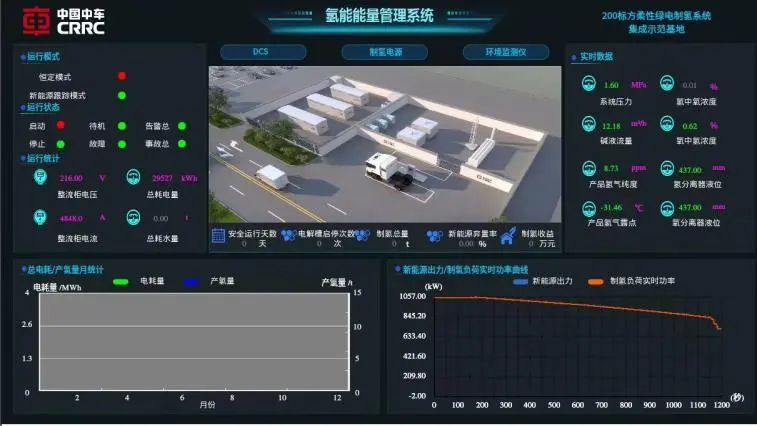Open the 环境监测仪 tab
Image resolution: width=757 pixels, height=426 pixels.
click(x=506, y=52)
